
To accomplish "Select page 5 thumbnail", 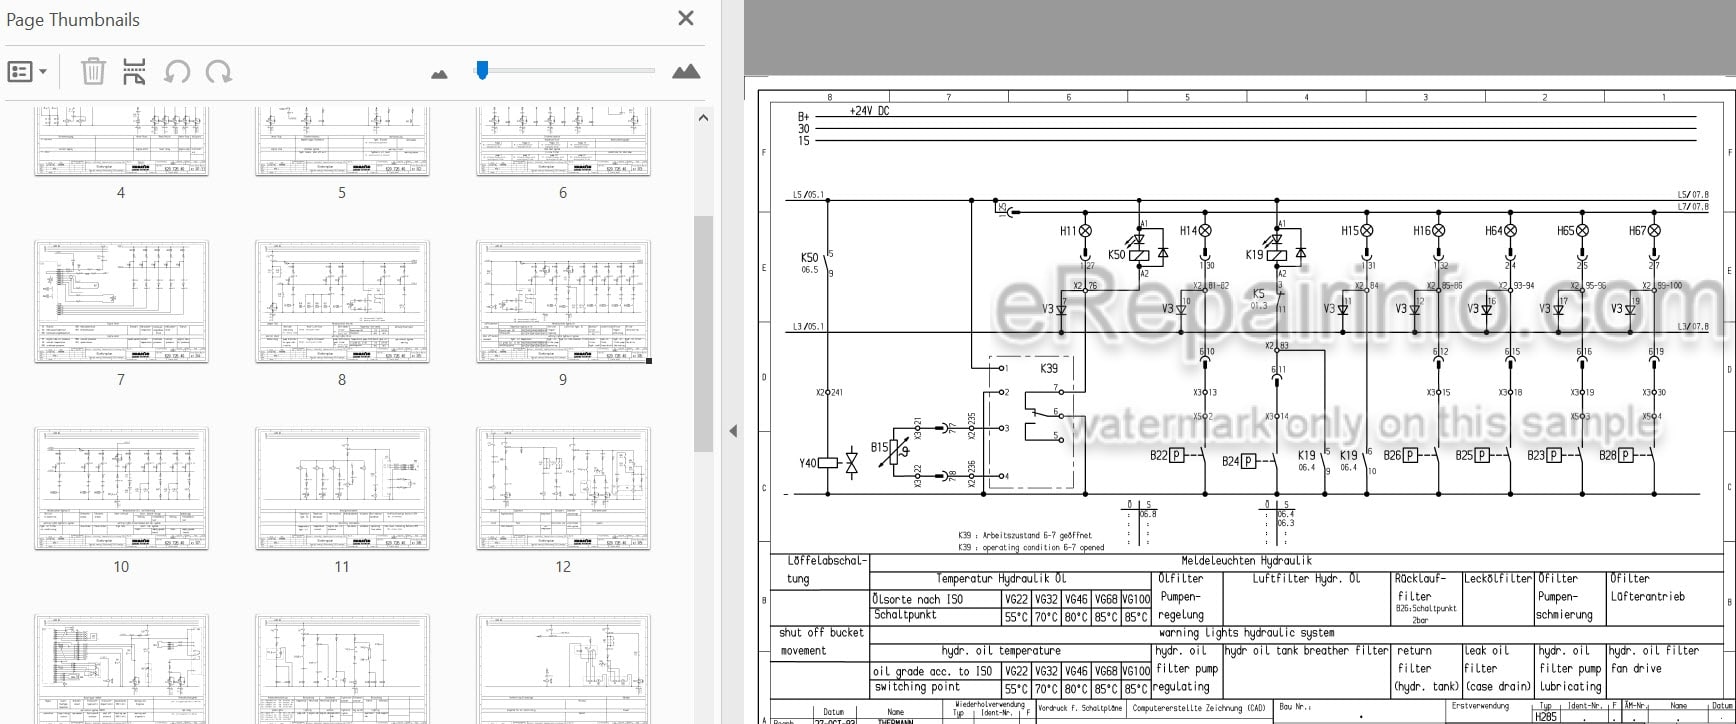I will tap(342, 142).
